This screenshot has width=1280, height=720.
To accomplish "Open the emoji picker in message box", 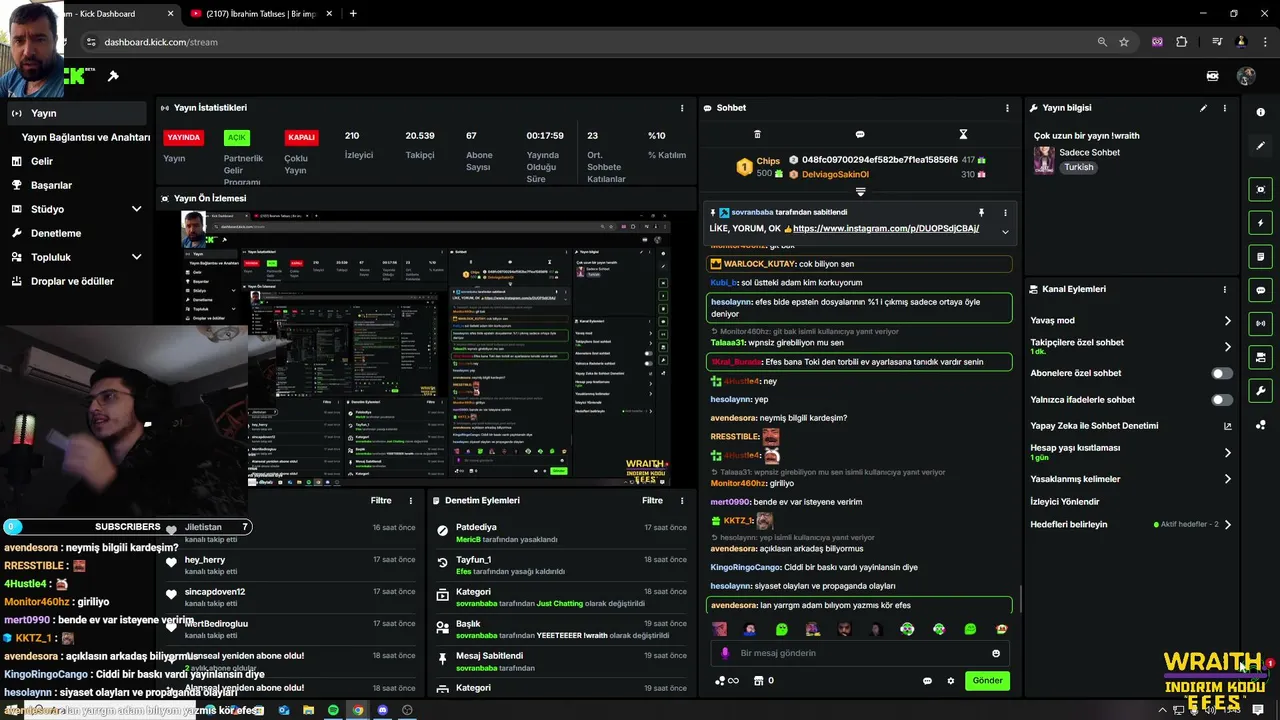I will [x=996, y=653].
